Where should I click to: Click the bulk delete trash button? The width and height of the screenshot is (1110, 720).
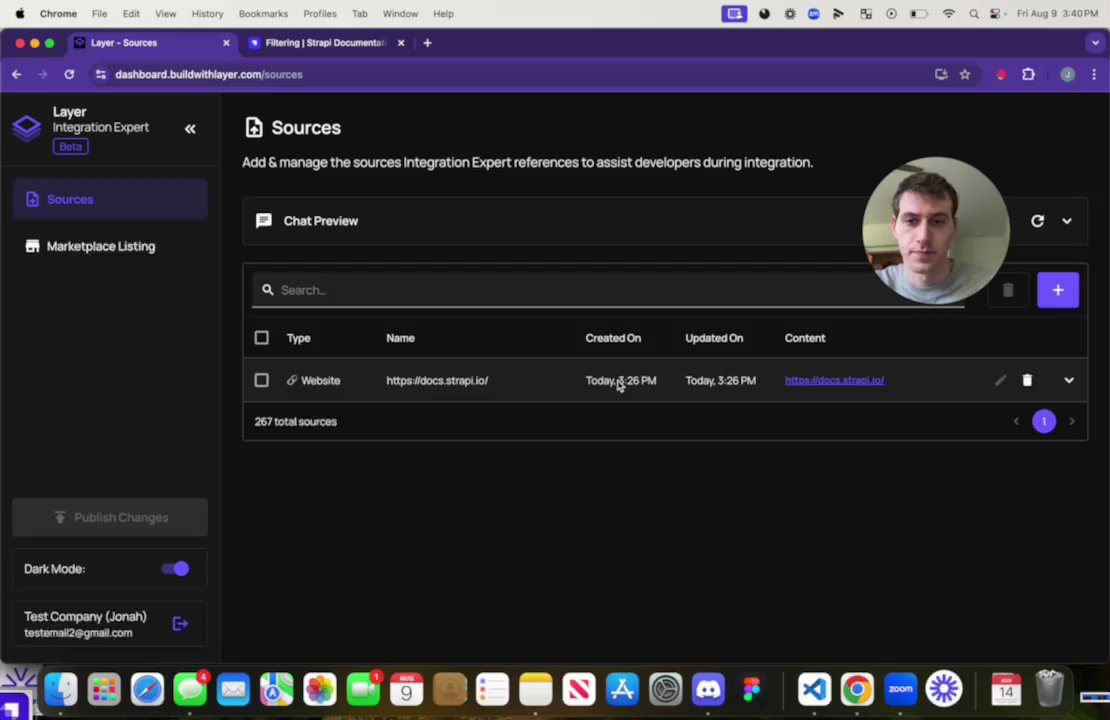point(1007,290)
